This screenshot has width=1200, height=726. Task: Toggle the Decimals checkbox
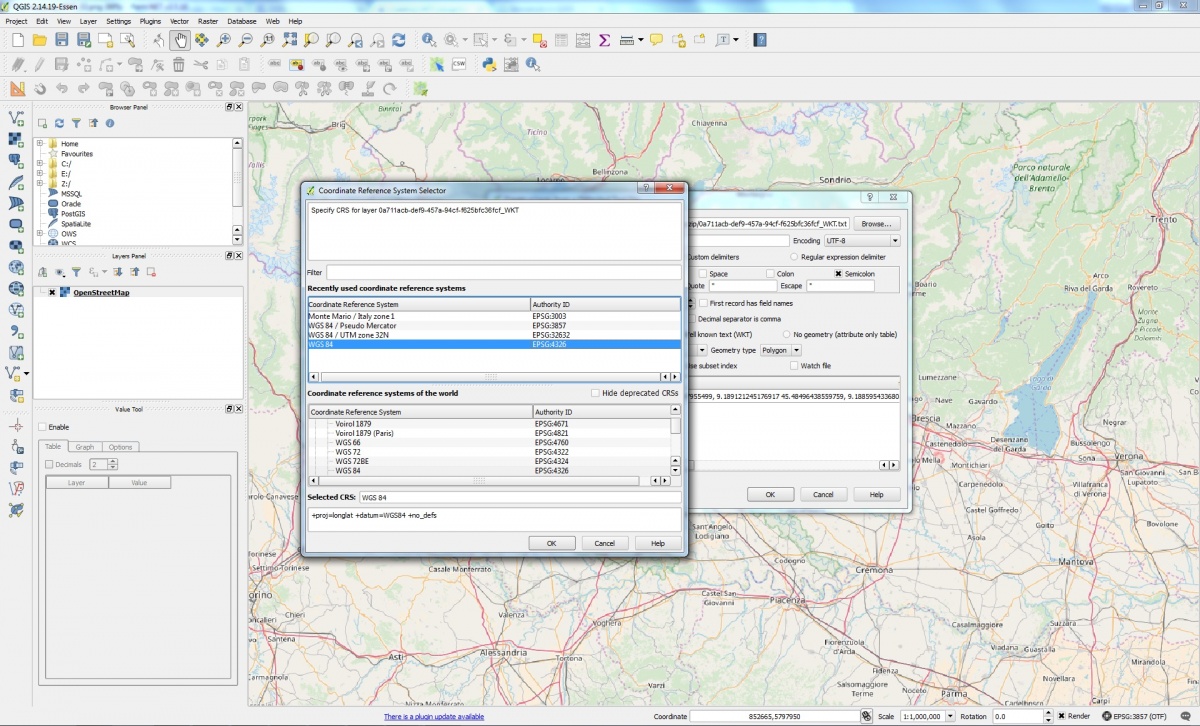click(50, 464)
